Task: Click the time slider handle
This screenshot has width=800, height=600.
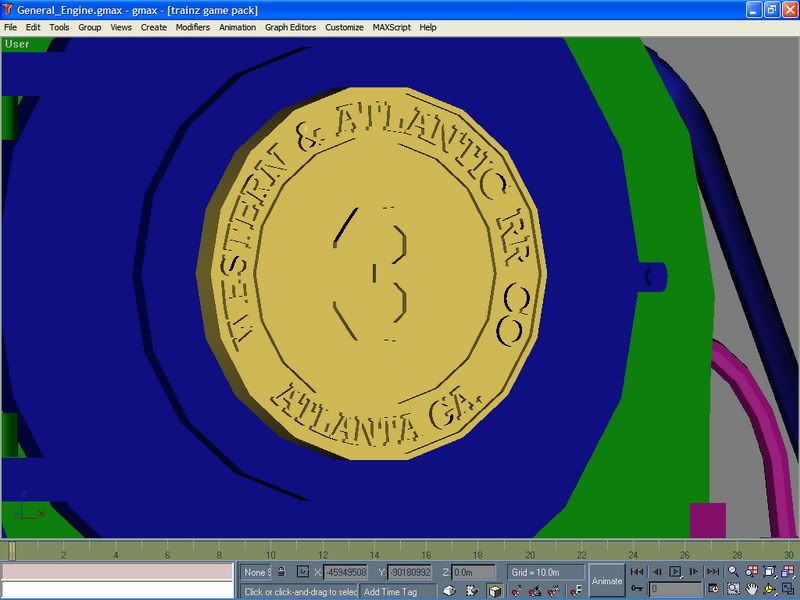Action: point(12,551)
